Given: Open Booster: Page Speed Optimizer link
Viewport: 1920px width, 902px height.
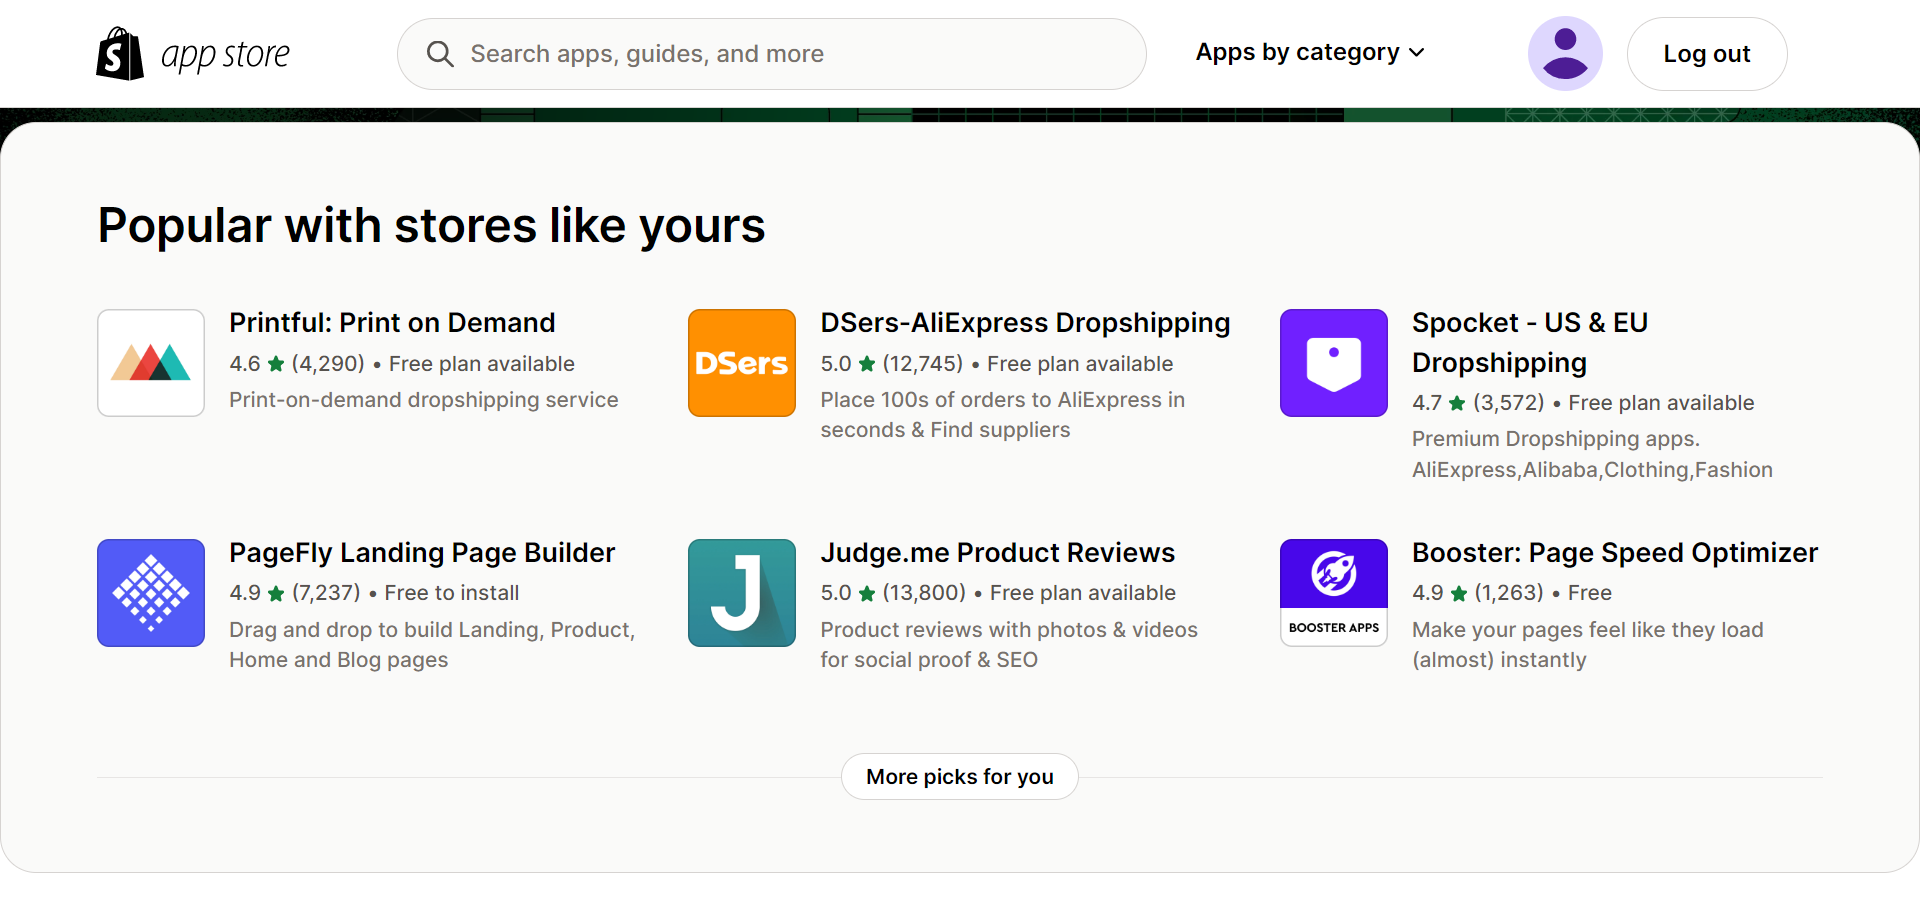Looking at the screenshot, I should [1614, 553].
